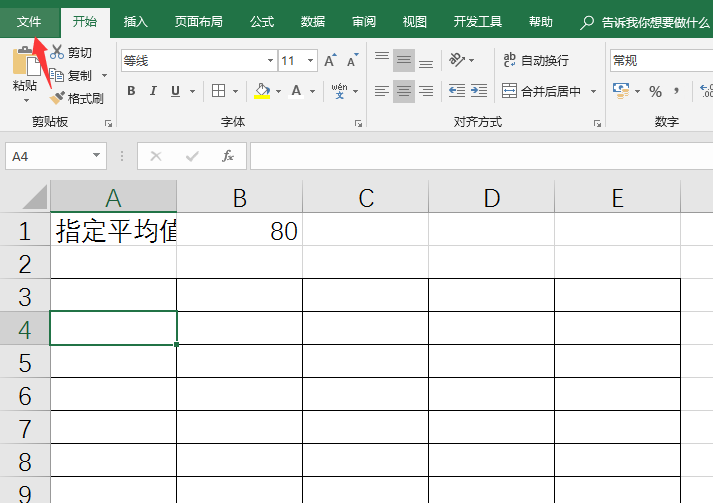This screenshot has width=713, height=503.
Task: Click the fx insert function button
Action: click(228, 156)
